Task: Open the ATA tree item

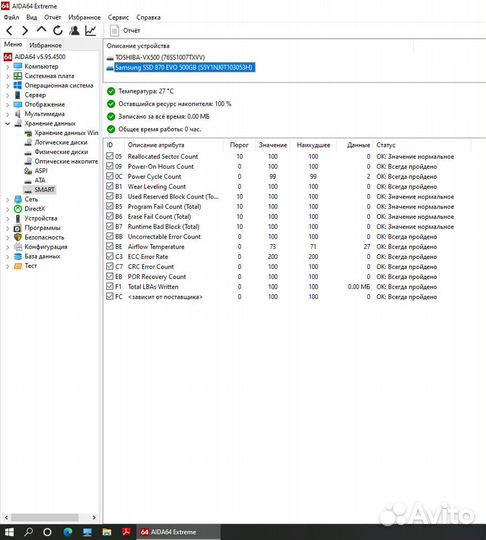Action: tap(40, 180)
